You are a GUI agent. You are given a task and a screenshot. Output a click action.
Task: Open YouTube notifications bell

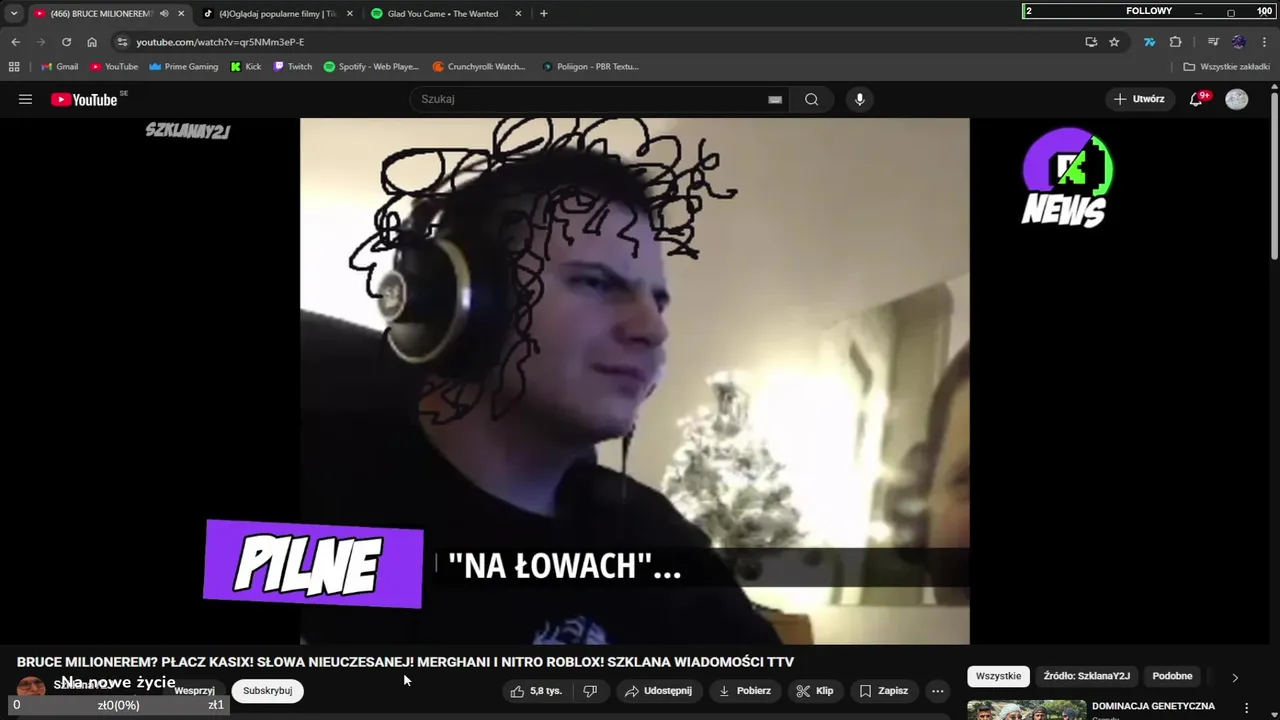[x=1196, y=99]
